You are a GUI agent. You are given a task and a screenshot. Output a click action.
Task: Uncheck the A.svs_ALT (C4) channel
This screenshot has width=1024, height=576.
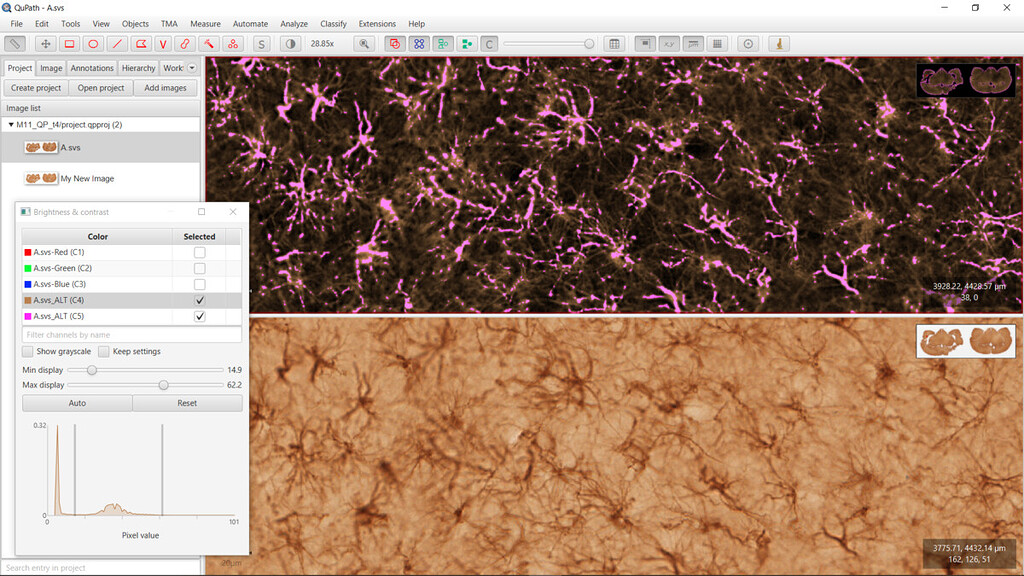pyautogui.click(x=199, y=300)
